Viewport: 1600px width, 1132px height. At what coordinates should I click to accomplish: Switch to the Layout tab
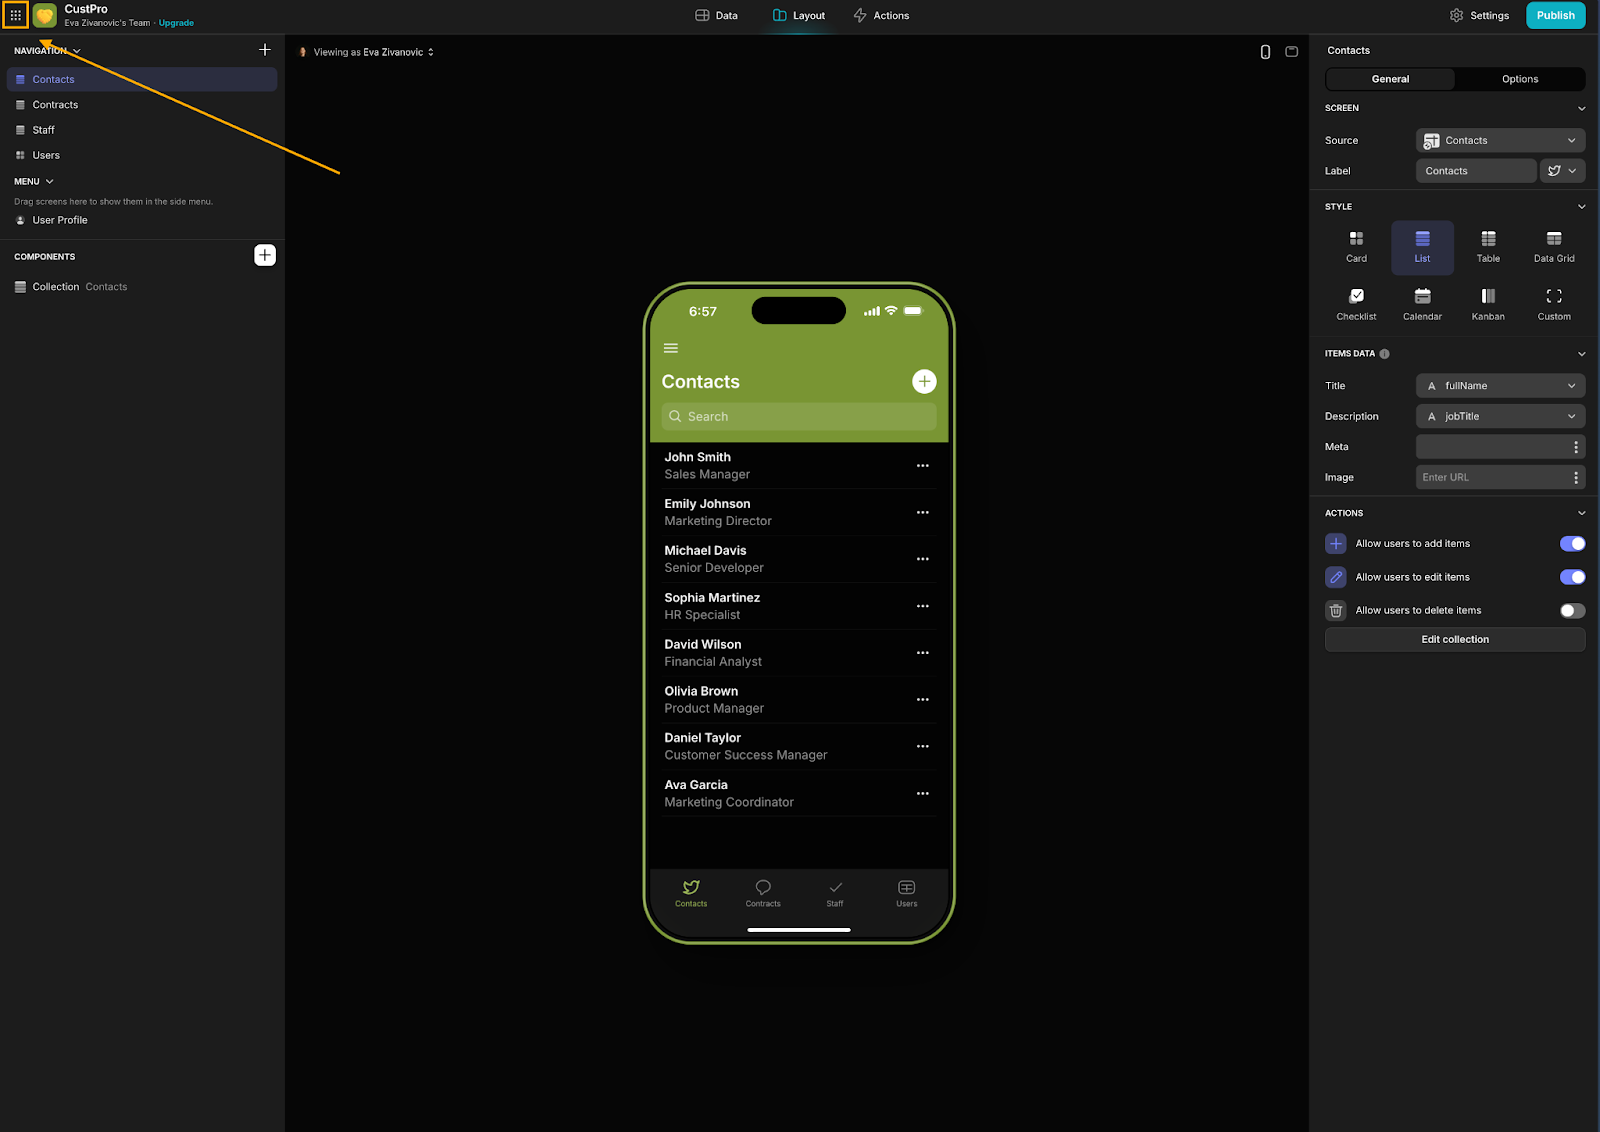click(x=799, y=16)
